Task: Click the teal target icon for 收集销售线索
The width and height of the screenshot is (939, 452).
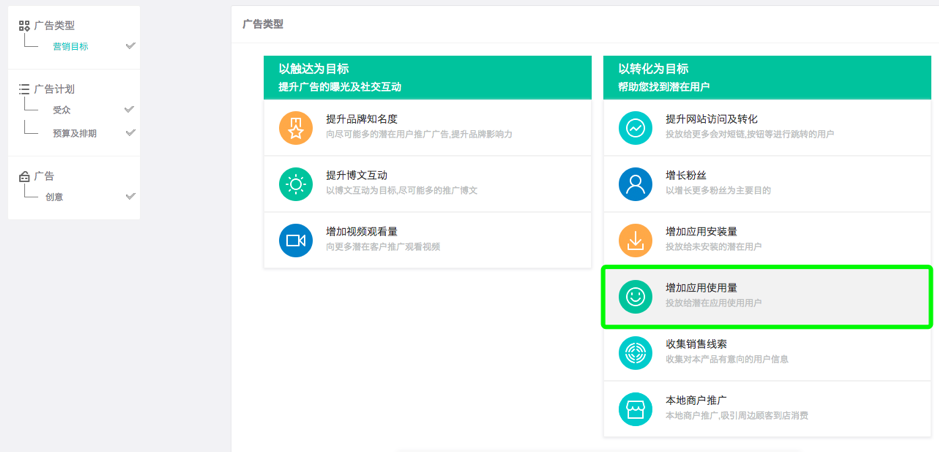Action: click(635, 353)
